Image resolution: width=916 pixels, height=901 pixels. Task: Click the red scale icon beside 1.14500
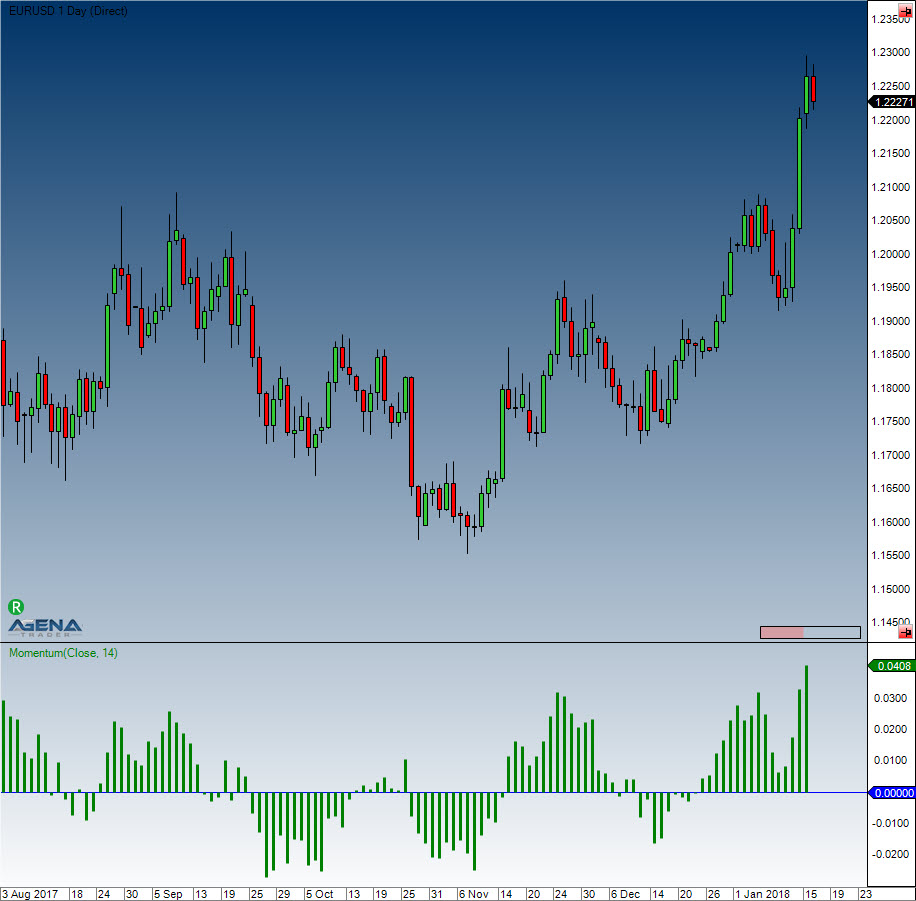(904, 632)
